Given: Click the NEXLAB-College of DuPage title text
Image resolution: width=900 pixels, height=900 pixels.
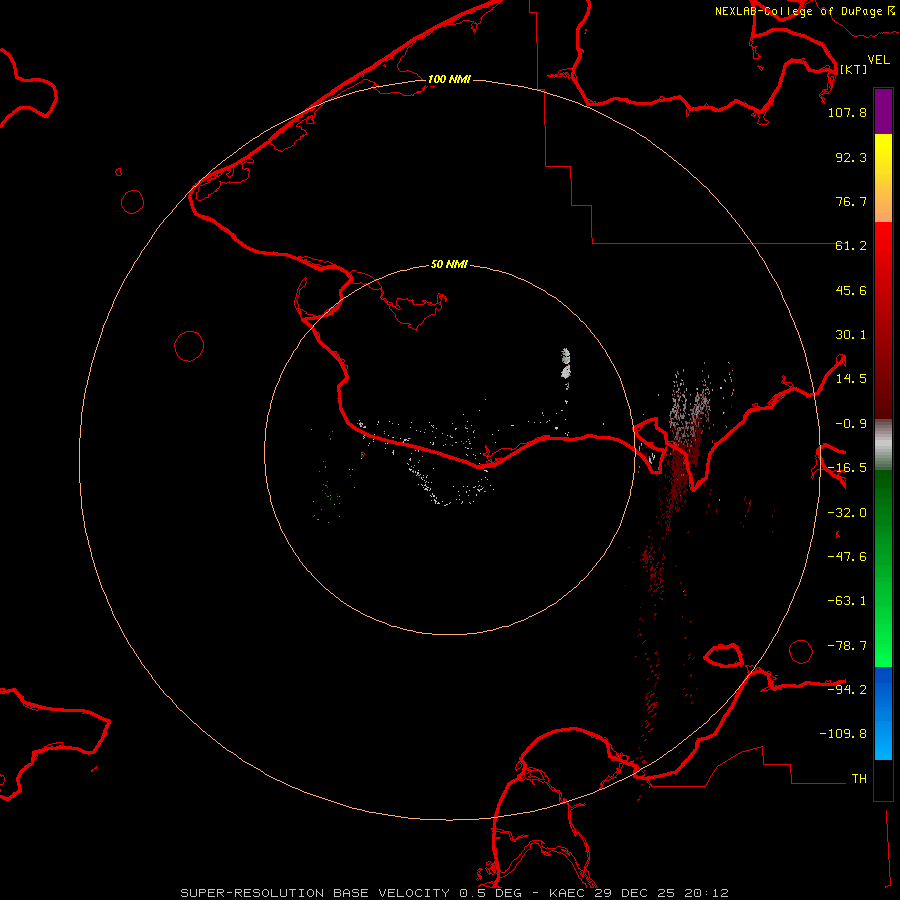Looking at the screenshot, I should coord(798,11).
